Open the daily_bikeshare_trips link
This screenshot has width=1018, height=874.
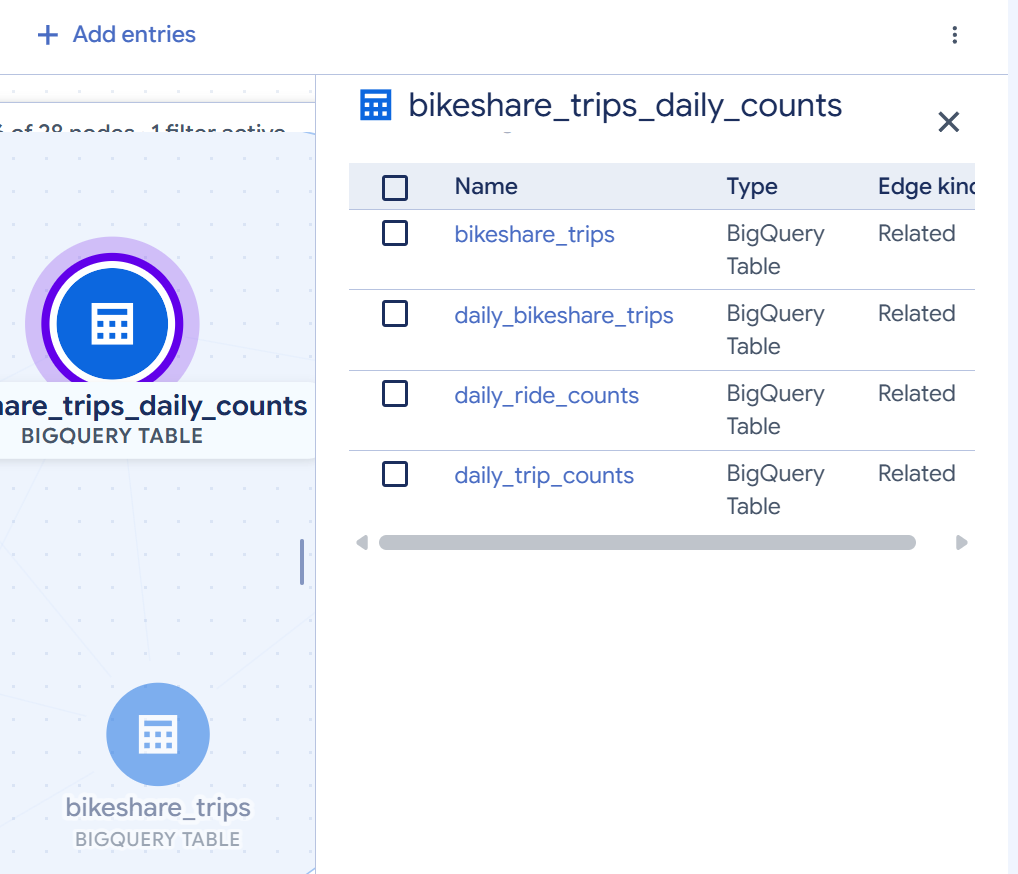tap(564, 315)
